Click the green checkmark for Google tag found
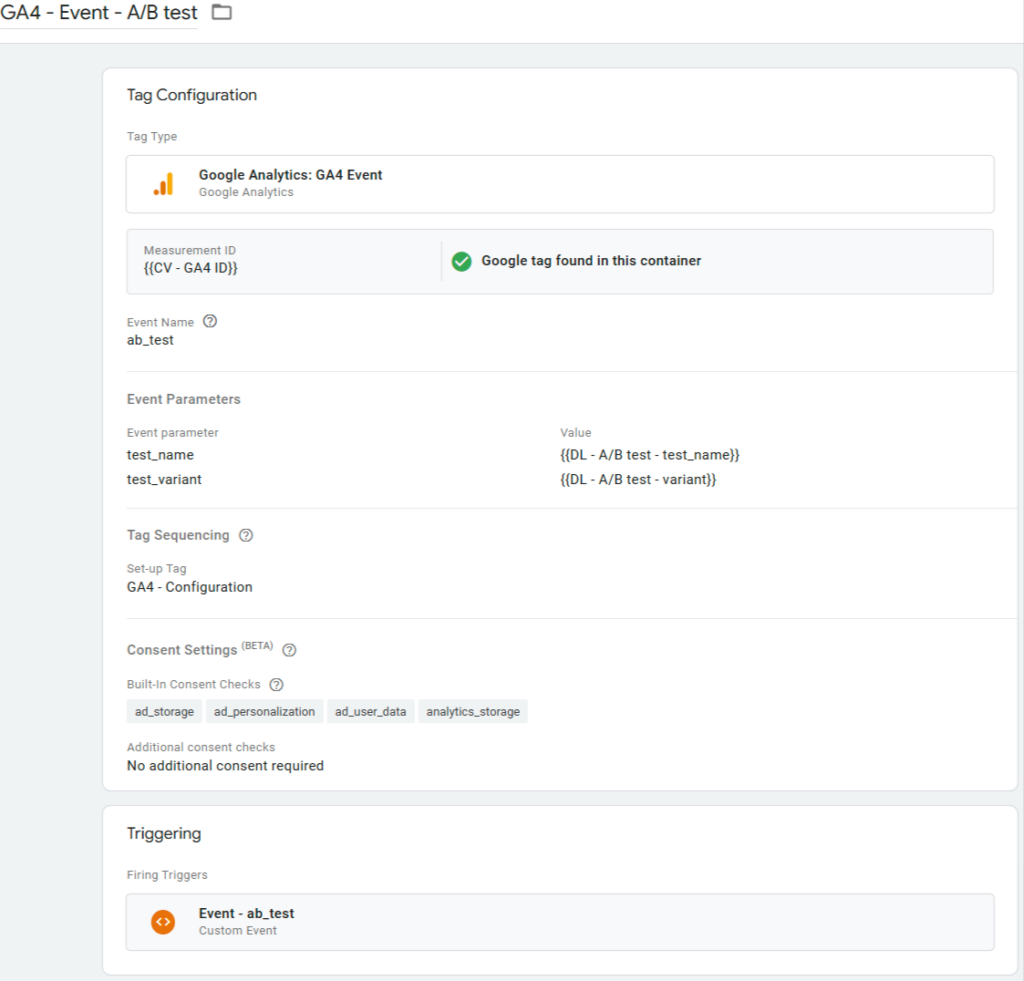Viewport: 1024px width, 981px height. click(x=462, y=261)
